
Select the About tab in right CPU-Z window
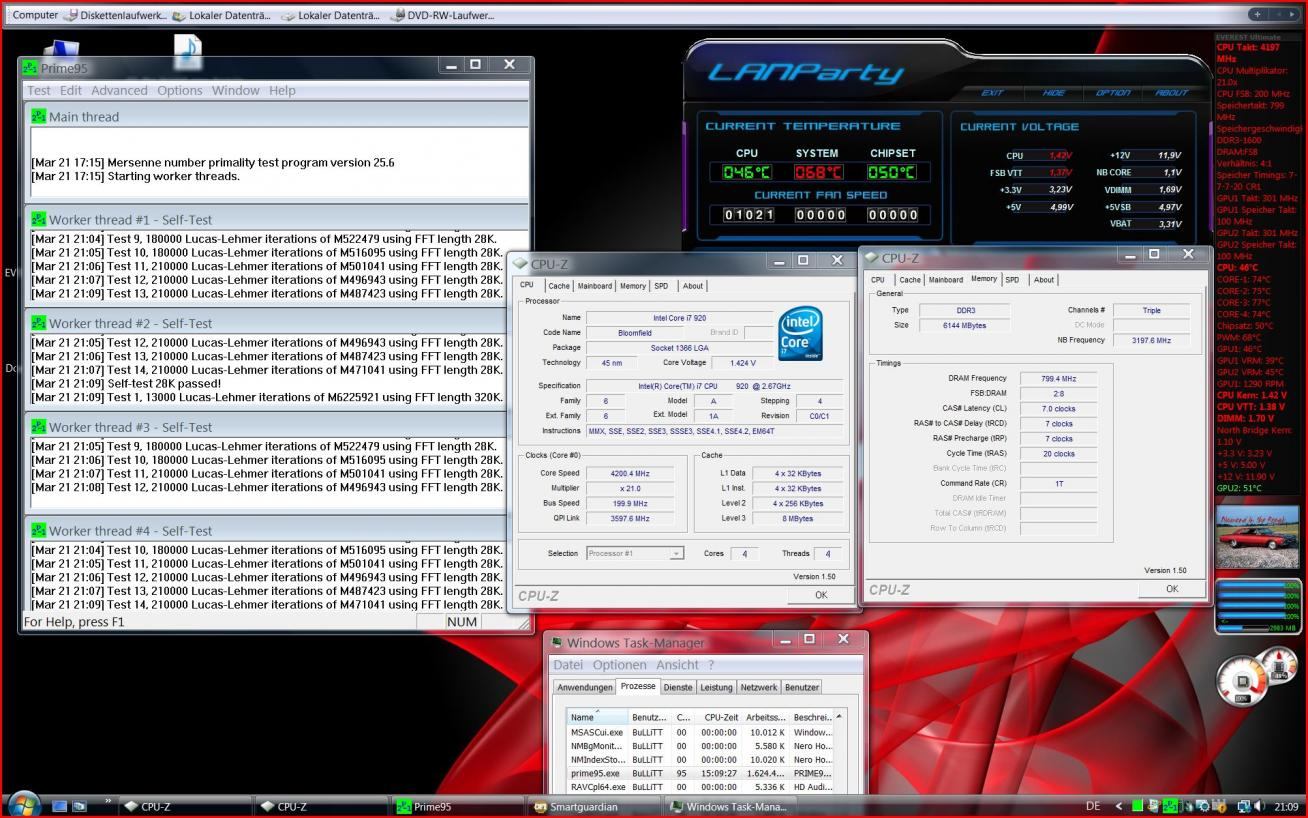point(1044,280)
